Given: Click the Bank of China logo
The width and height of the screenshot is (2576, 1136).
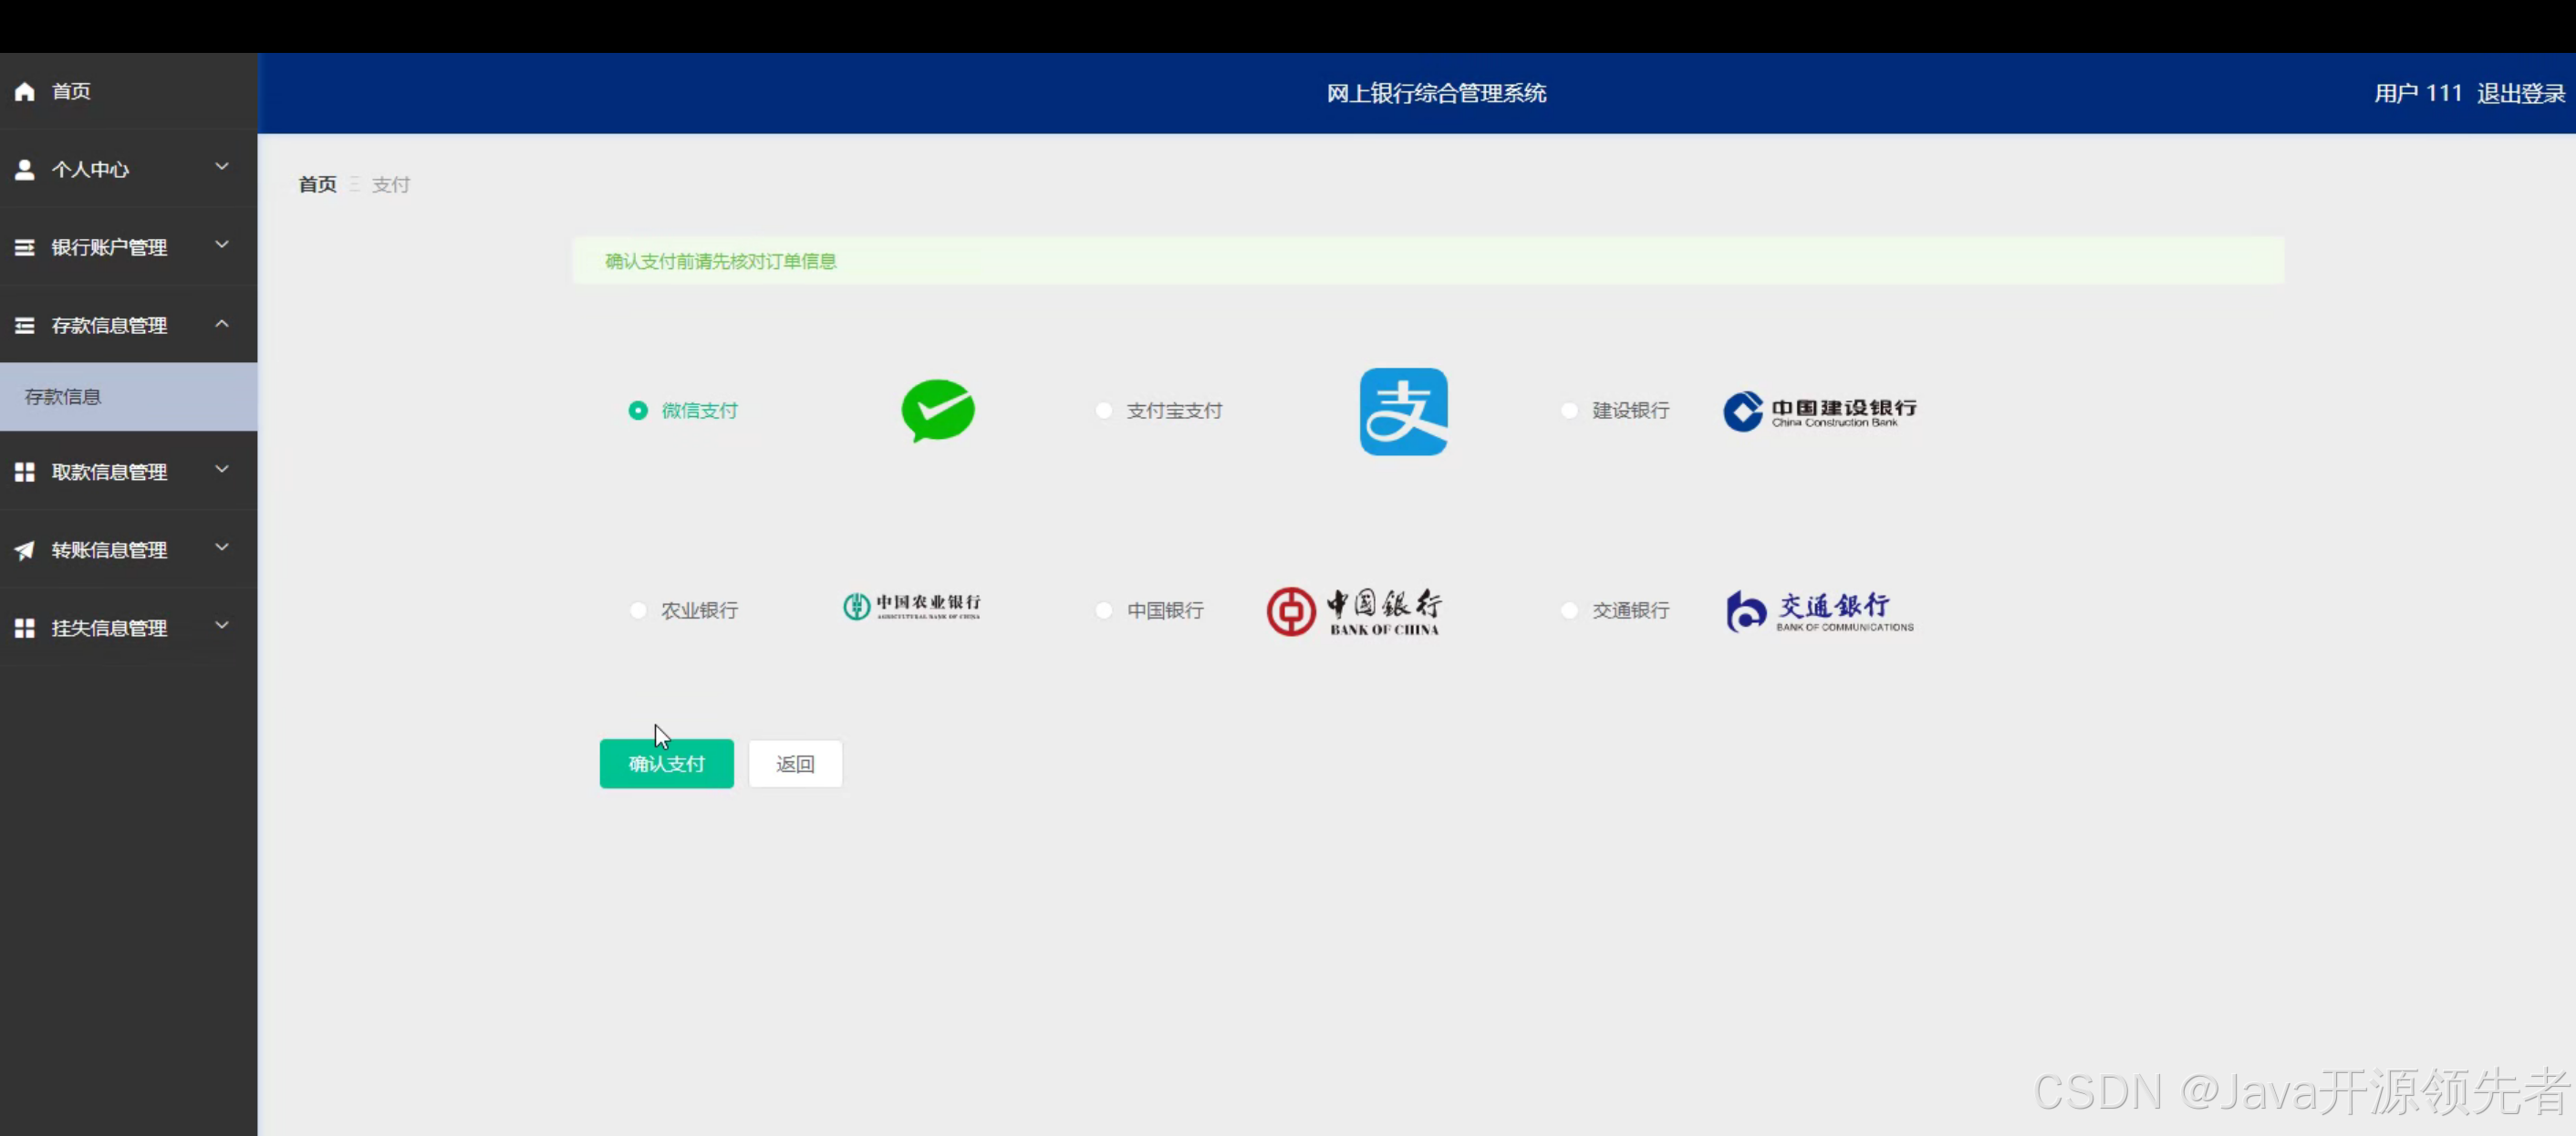Looking at the screenshot, I should click(1354, 610).
